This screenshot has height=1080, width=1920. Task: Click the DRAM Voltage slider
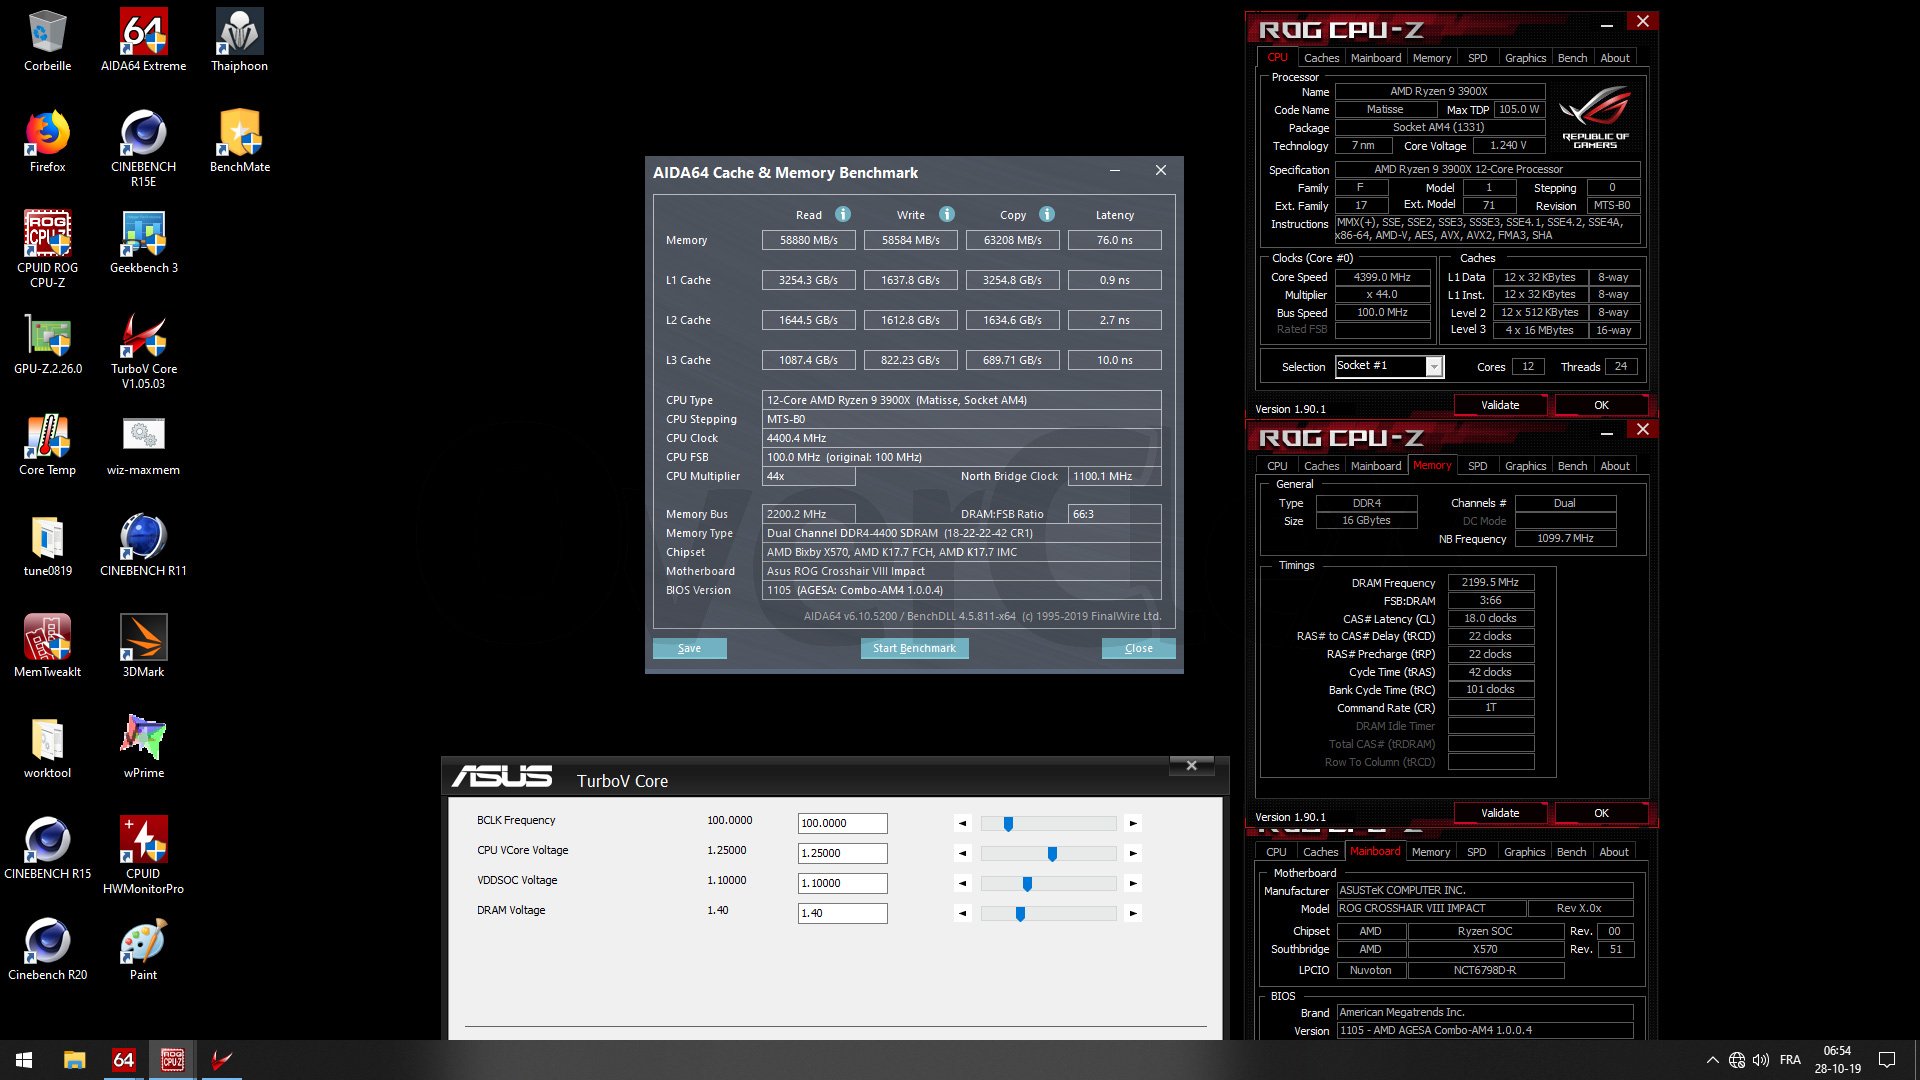coord(1048,913)
